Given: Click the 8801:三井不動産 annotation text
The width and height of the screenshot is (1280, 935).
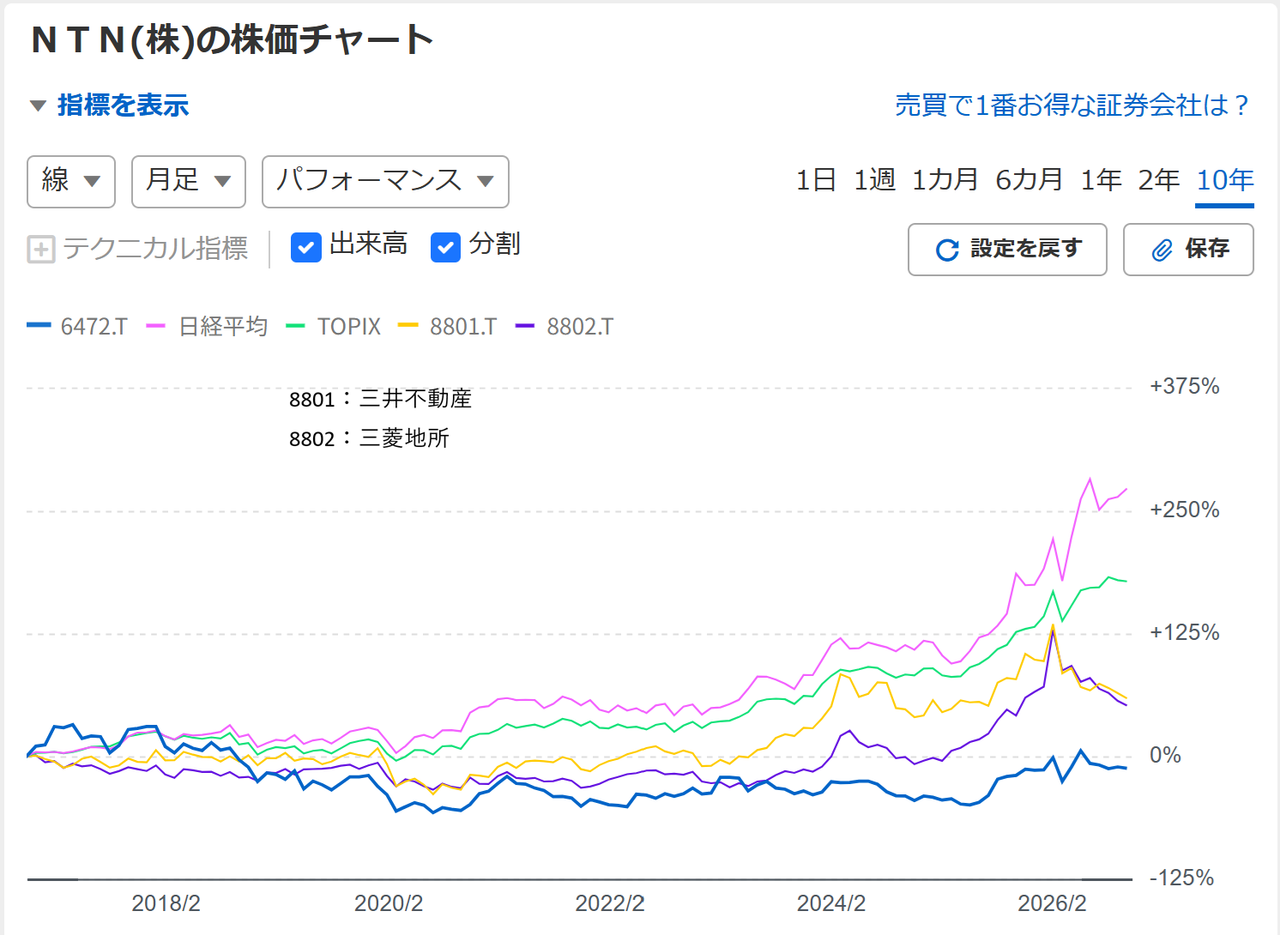Looking at the screenshot, I should (x=380, y=399).
